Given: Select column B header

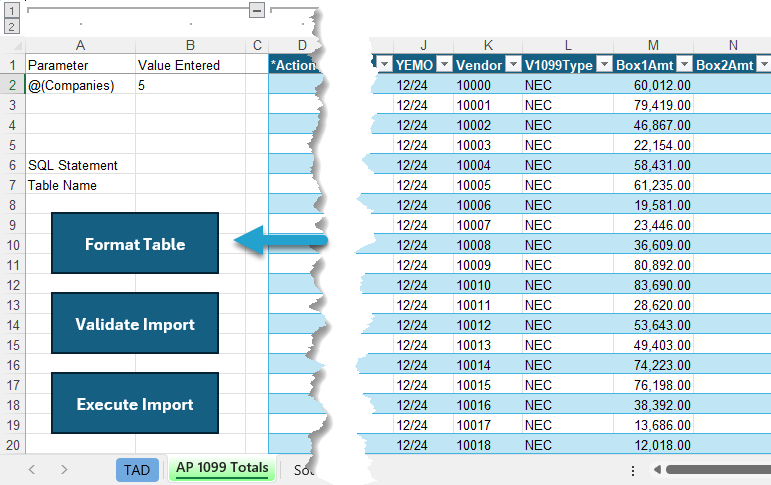Looking at the screenshot, I should coord(190,45).
